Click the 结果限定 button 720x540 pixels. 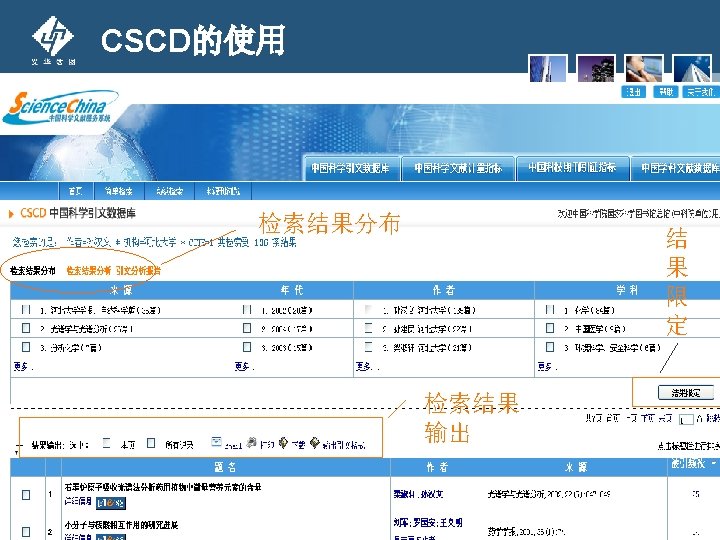click(x=686, y=393)
